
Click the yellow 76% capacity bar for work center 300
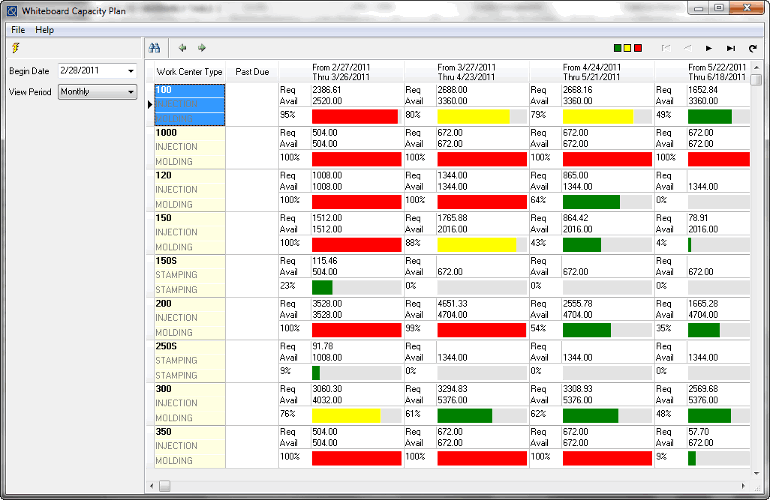pos(345,415)
